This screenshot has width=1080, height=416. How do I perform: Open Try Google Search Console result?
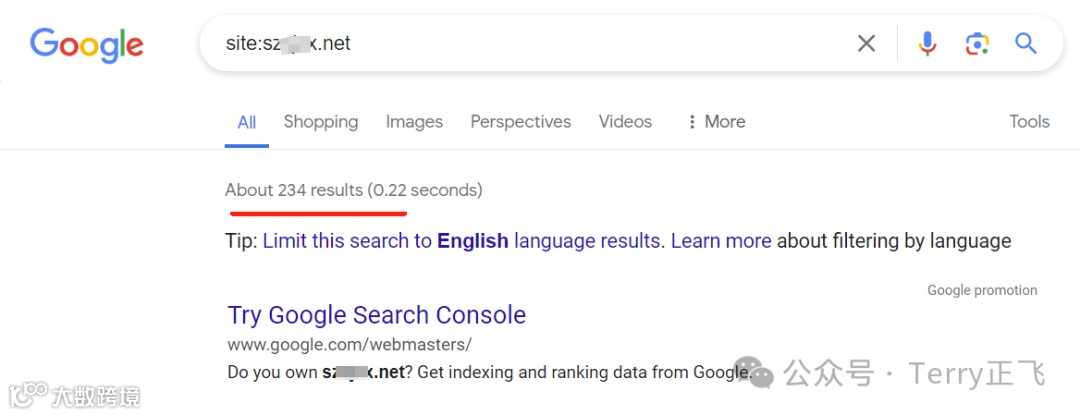(x=376, y=315)
